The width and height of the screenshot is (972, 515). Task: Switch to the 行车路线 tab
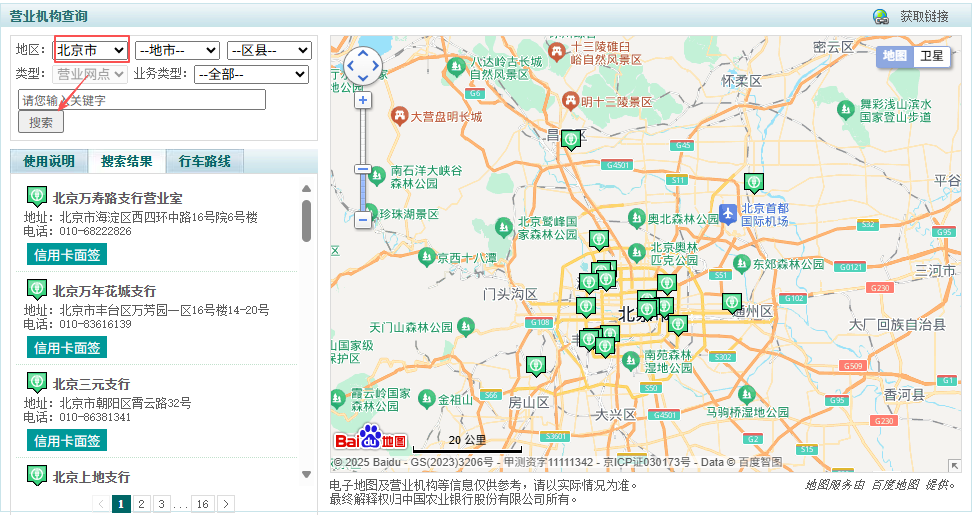coord(205,162)
